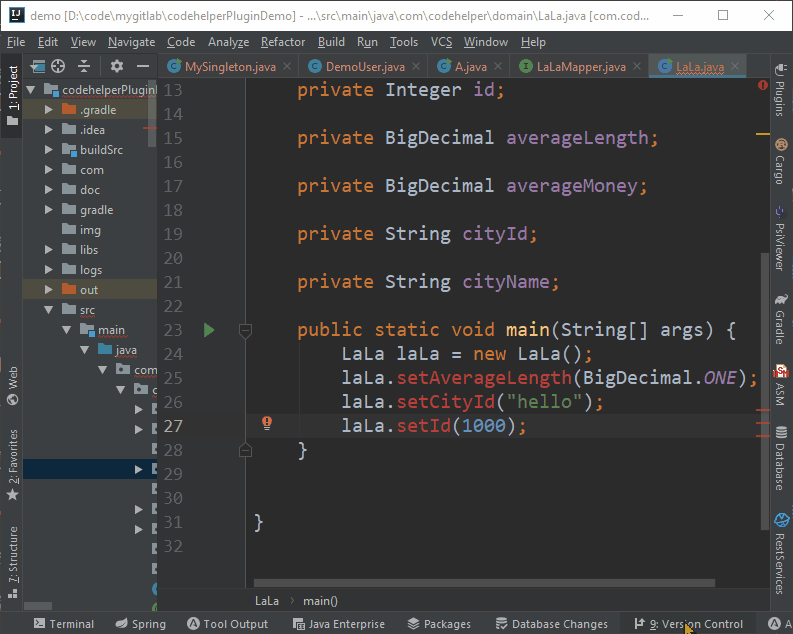Open the Cargo tool window

click(x=780, y=162)
